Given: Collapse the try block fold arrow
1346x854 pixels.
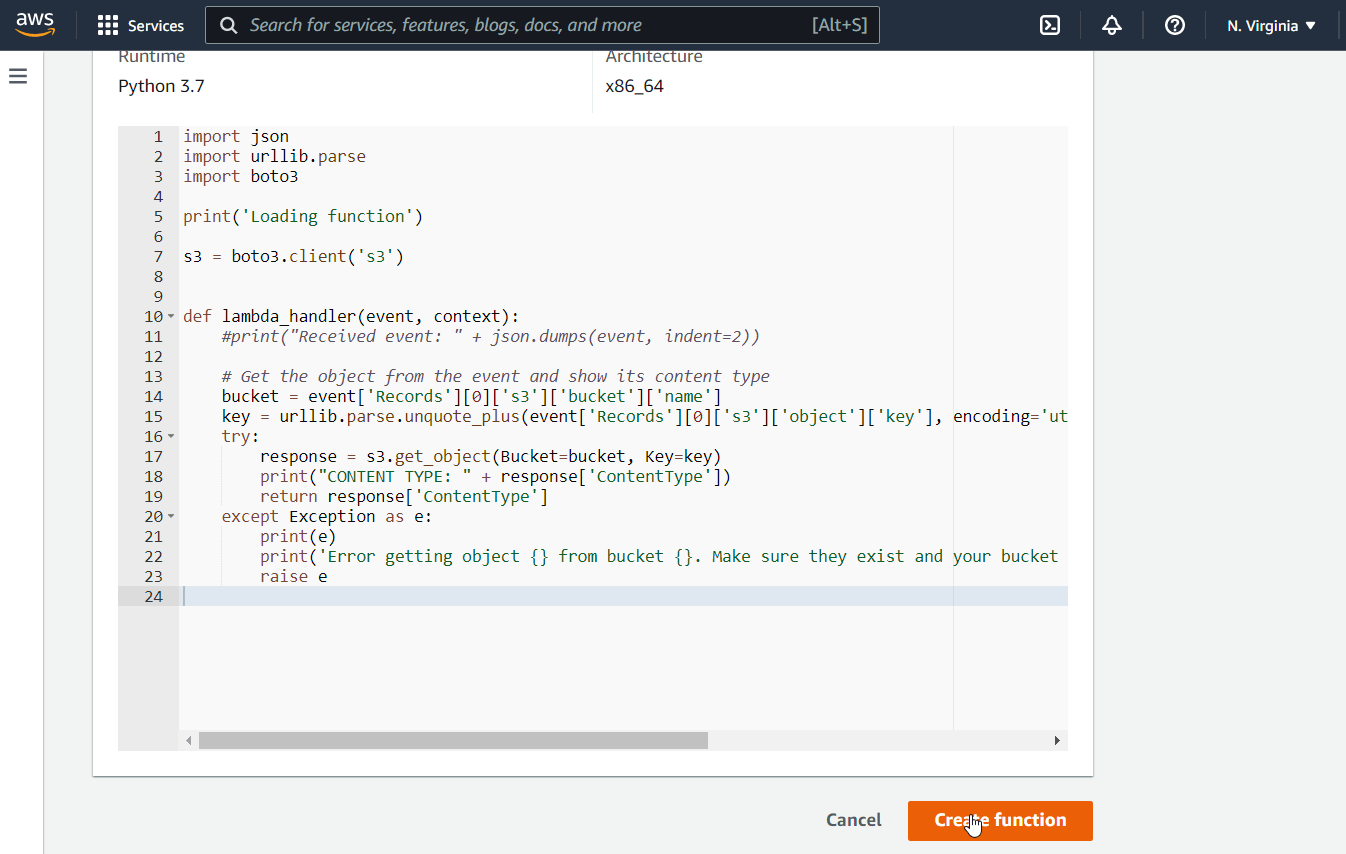Looking at the screenshot, I should tap(169, 436).
